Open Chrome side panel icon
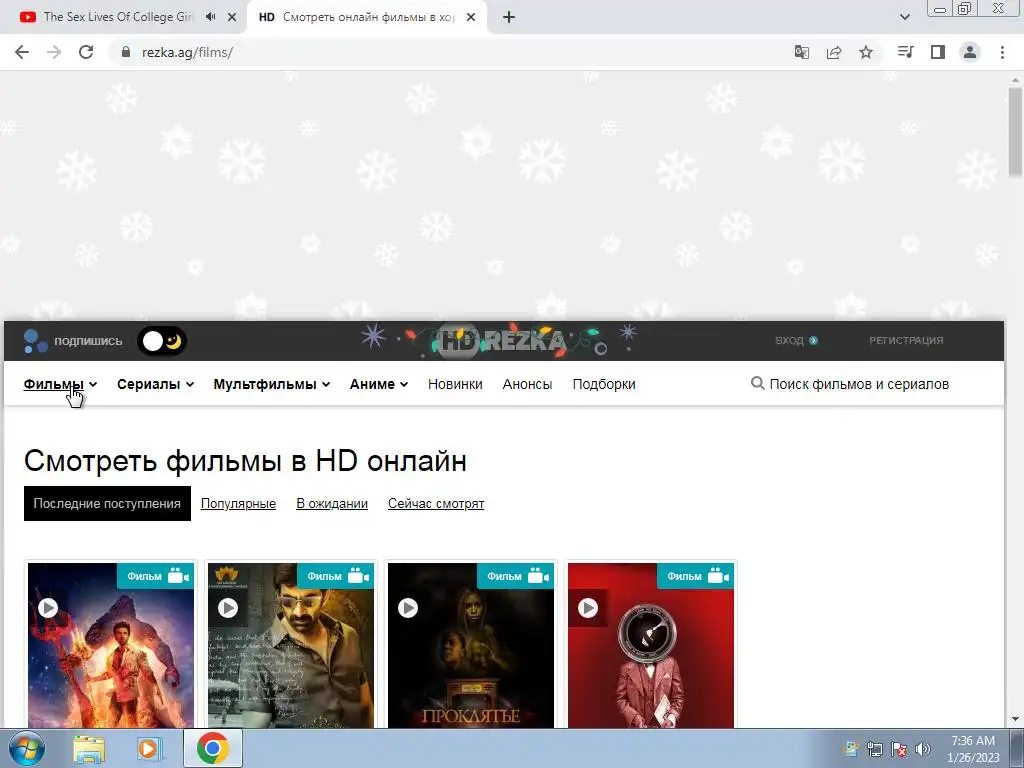 938,52
